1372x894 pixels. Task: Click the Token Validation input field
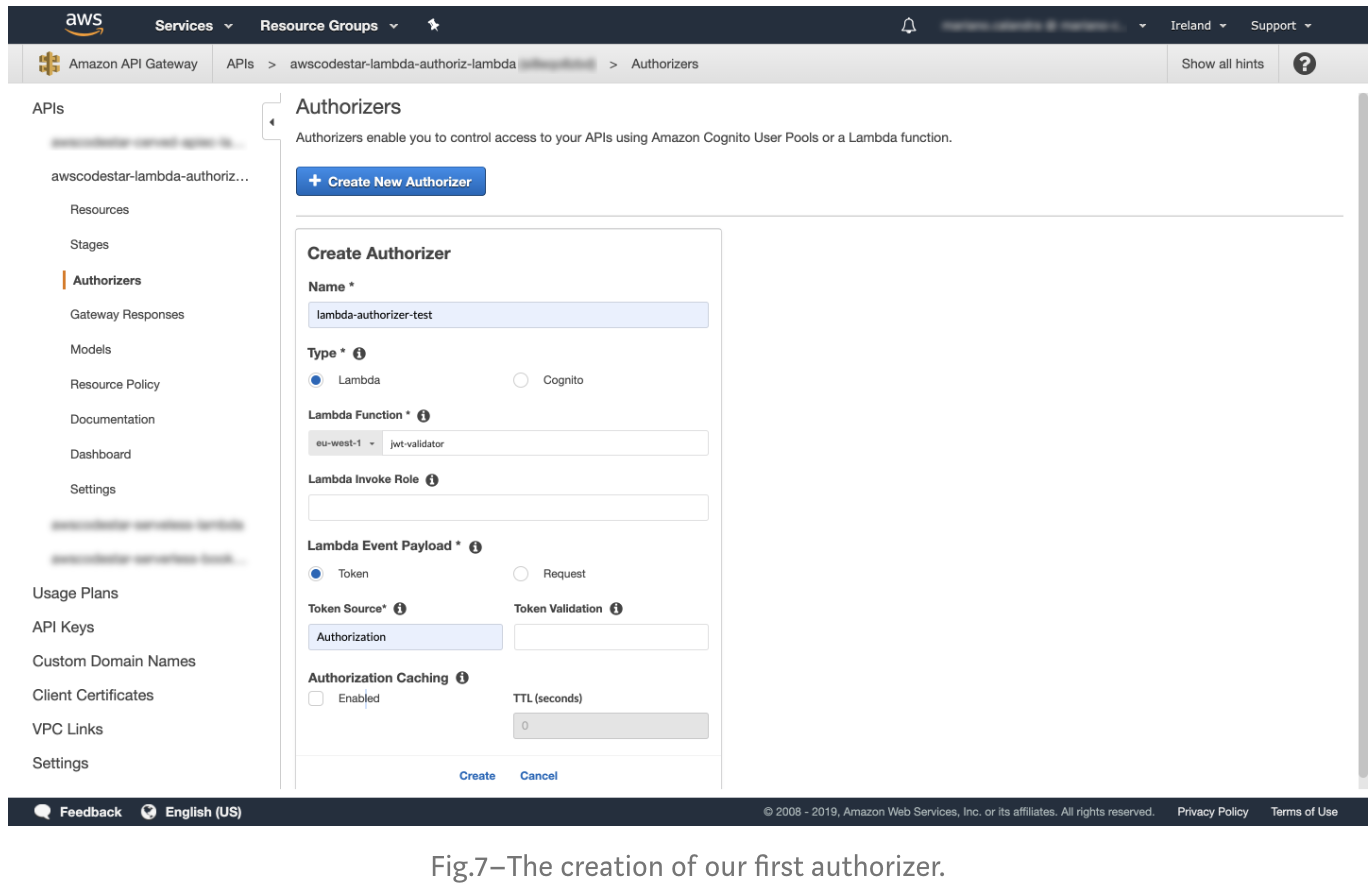tap(611, 637)
